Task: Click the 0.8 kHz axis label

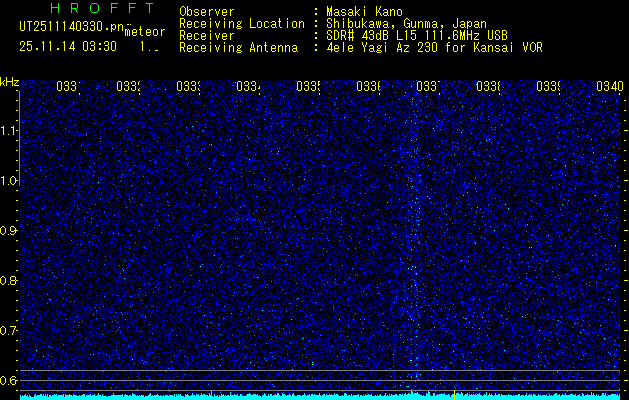Action: pyautogui.click(x=9, y=280)
